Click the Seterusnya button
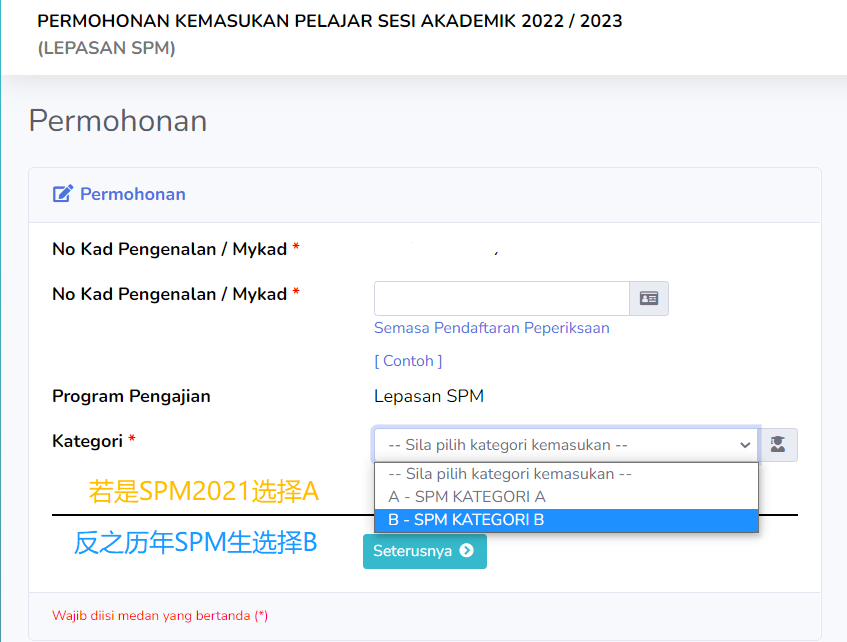 [425, 551]
